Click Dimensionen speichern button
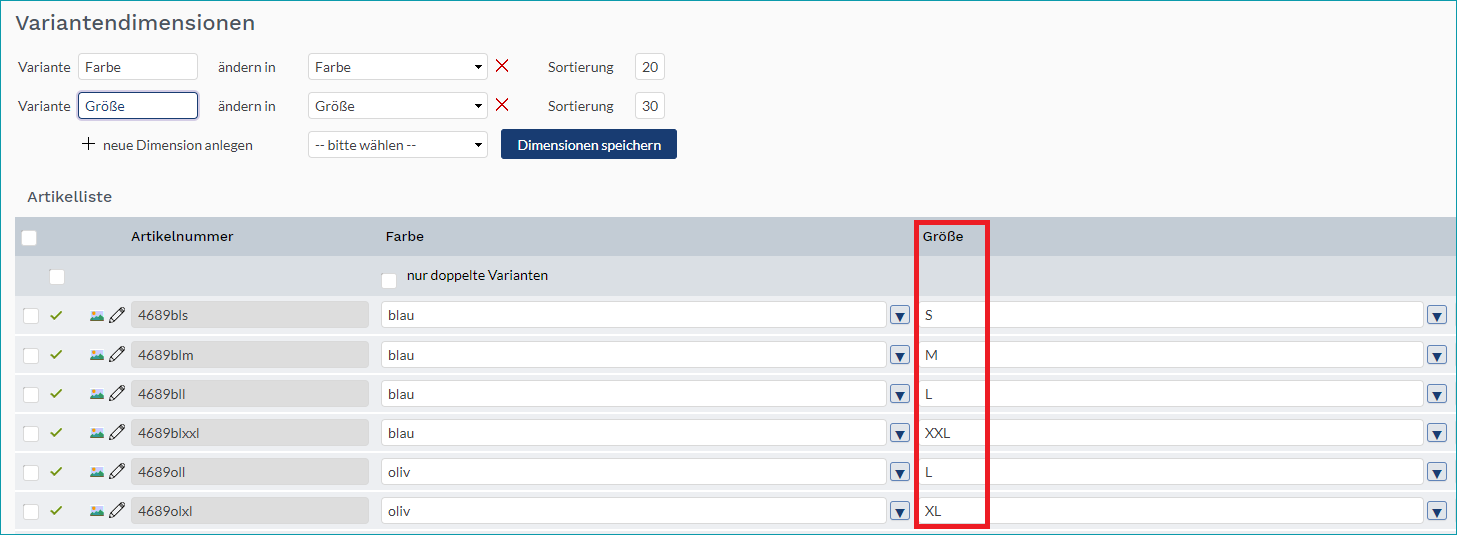 click(589, 144)
